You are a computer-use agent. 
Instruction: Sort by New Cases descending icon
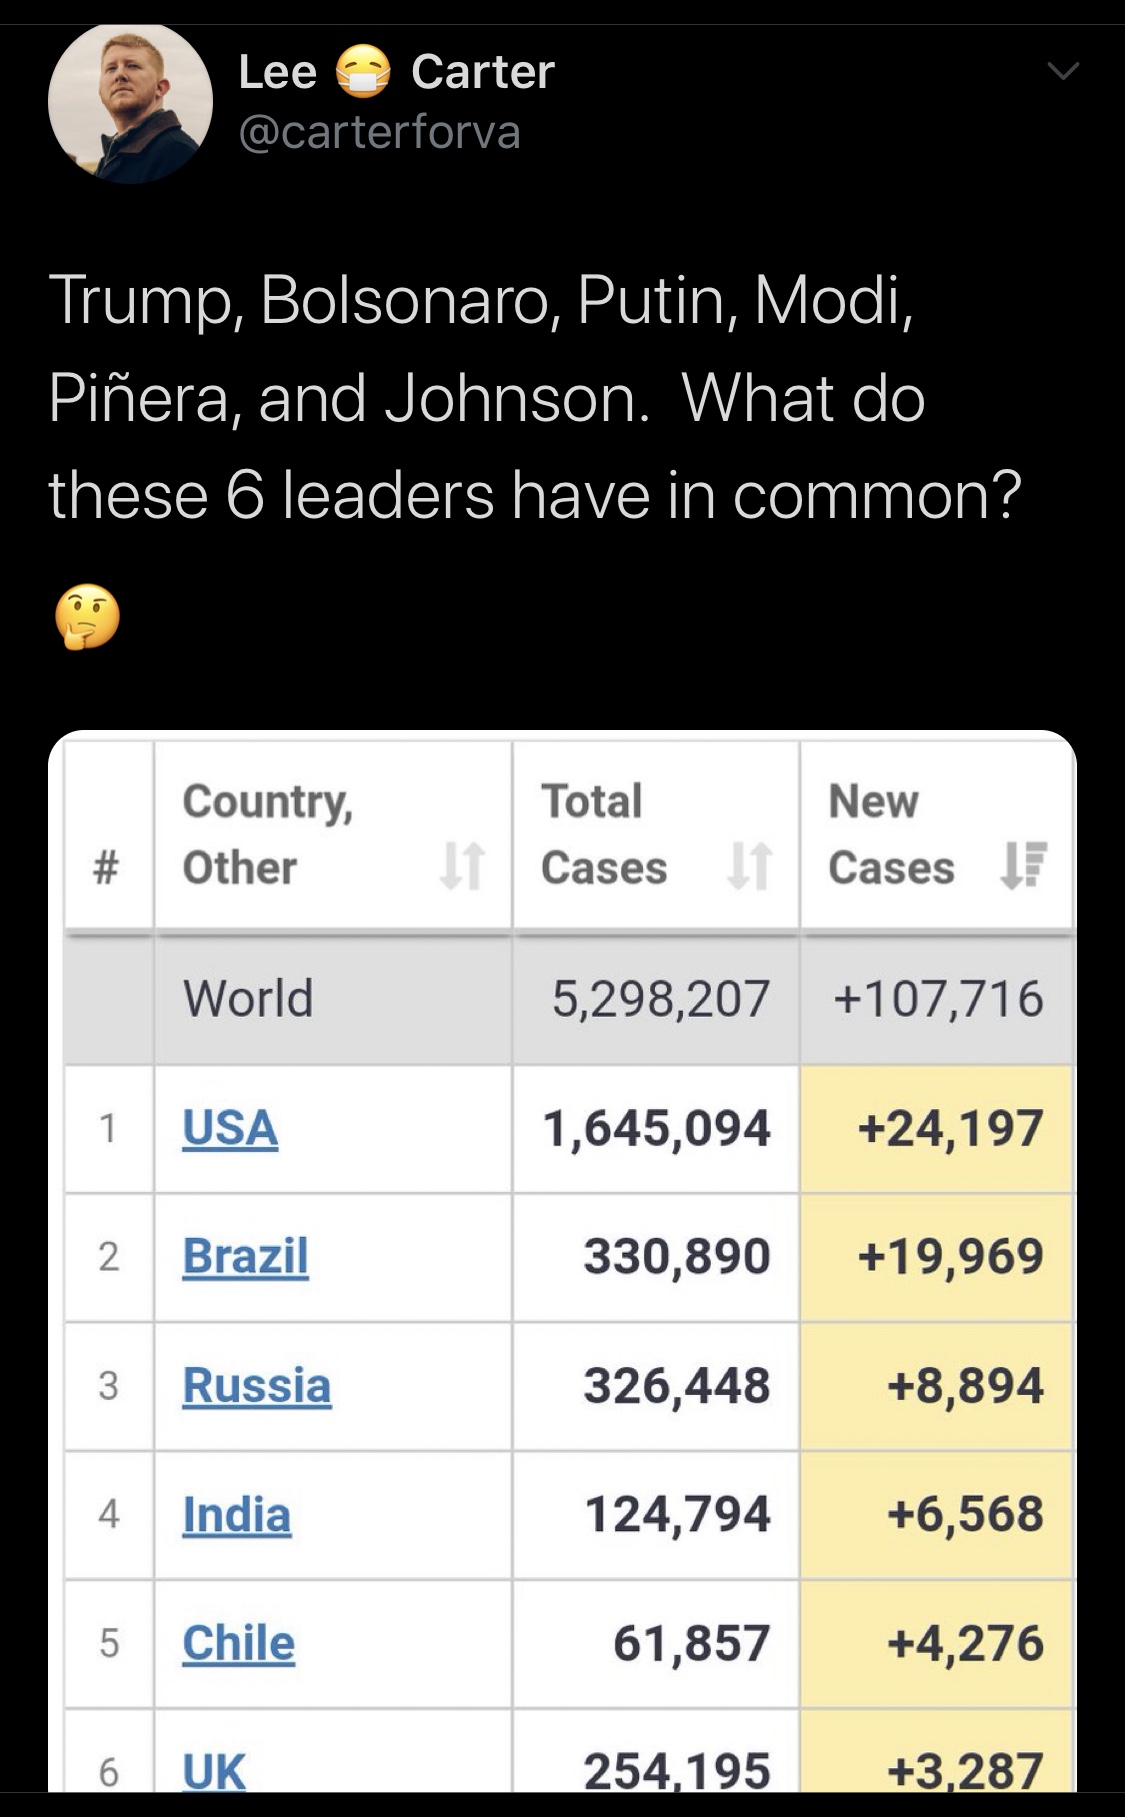1023,866
